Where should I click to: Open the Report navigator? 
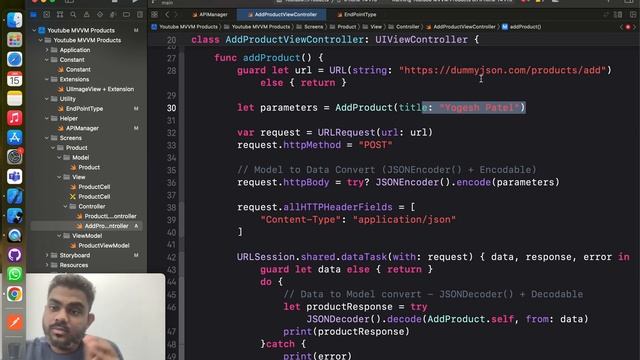tap(140, 15)
